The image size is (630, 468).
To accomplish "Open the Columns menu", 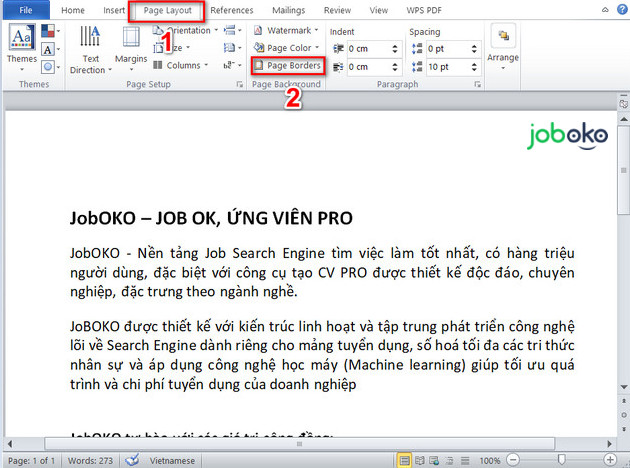I will (x=180, y=65).
